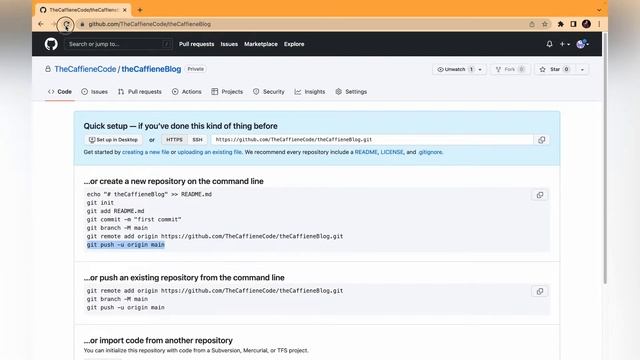
Task: Copy the create new repository commands
Action: (540, 195)
